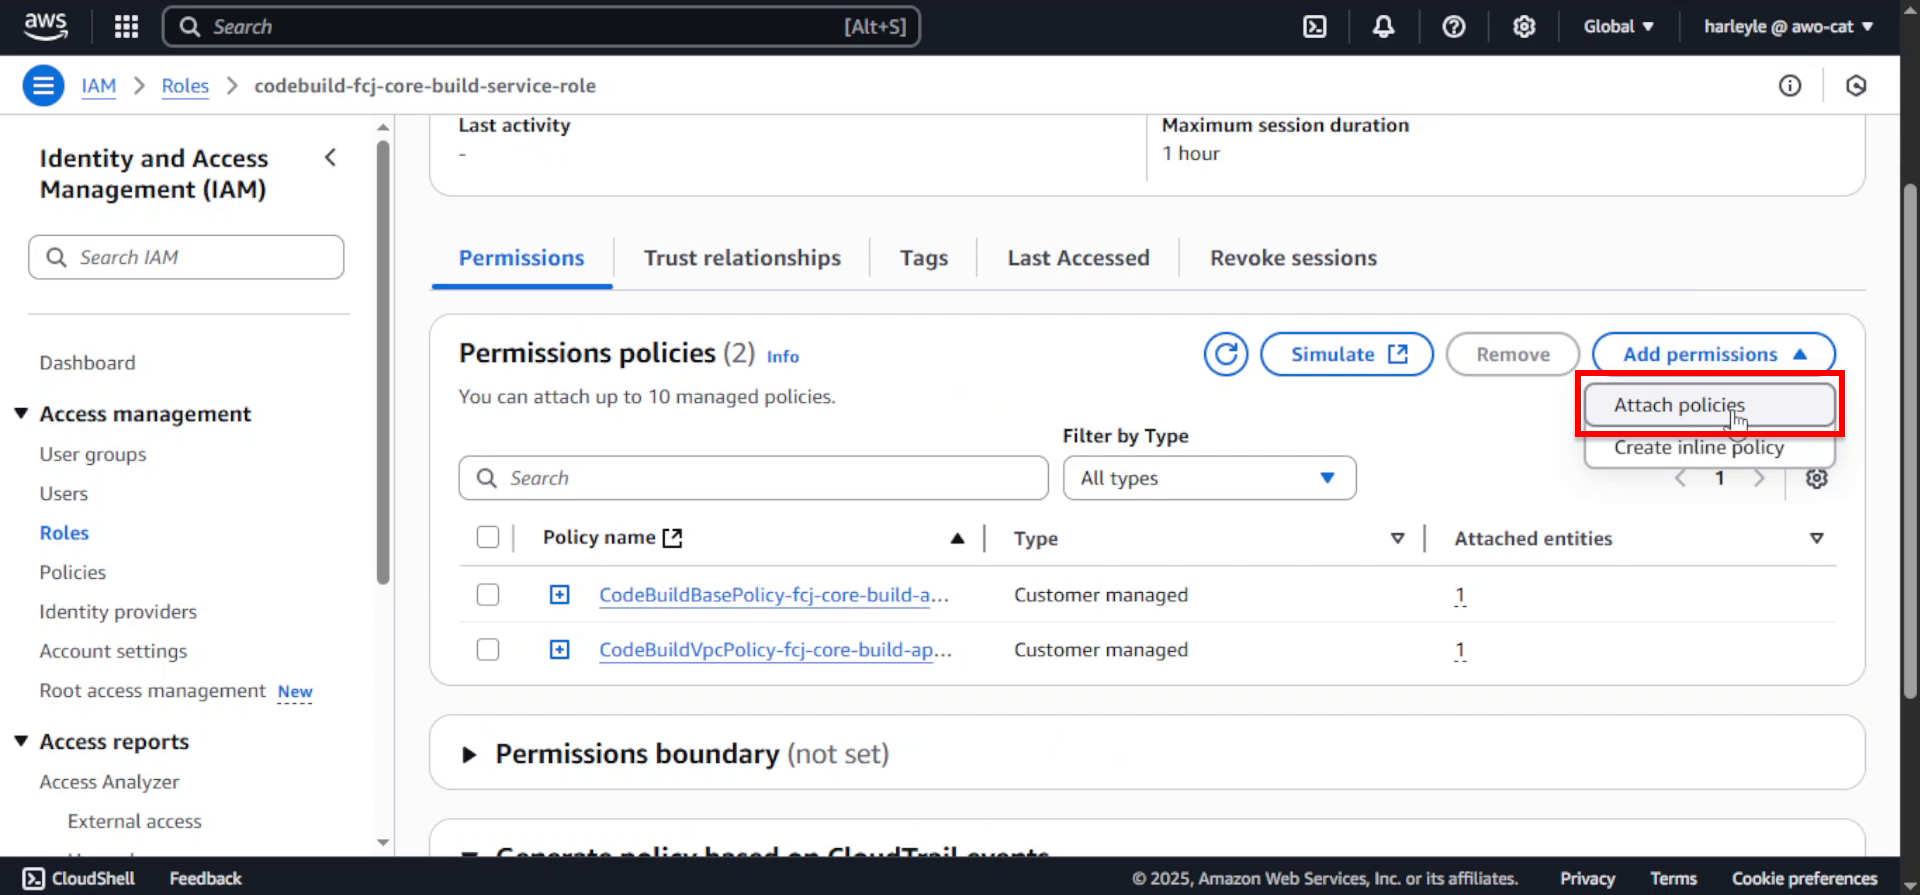Open the Global region dropdown
The height and width of the screenshot is (895, 1920).
point(1618,27)
